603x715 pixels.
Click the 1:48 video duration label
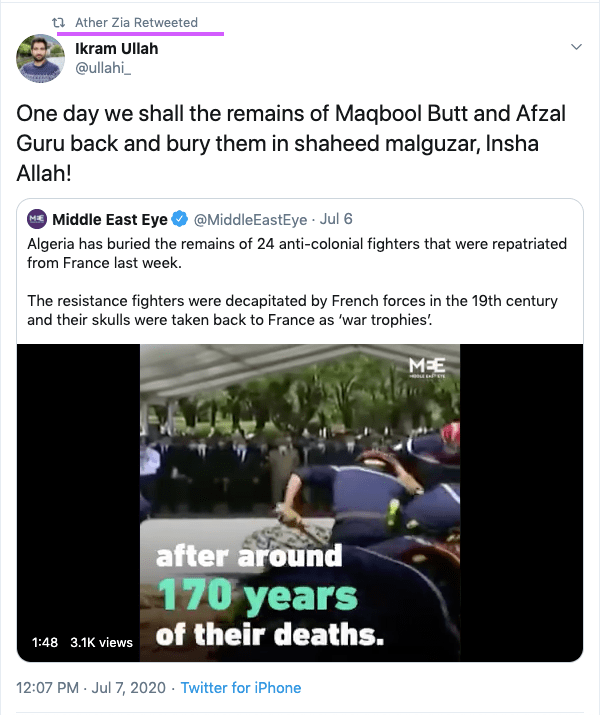pyautogui.click(x=45, y=642)
